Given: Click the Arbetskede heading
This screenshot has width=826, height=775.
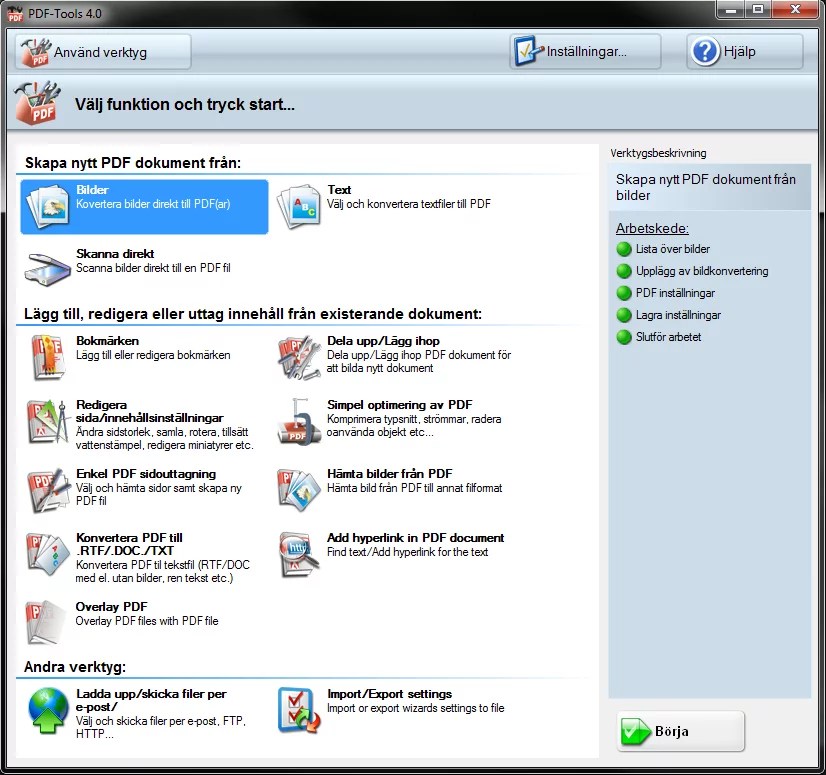Looking at the screenshot, I should tap(652, 229).
